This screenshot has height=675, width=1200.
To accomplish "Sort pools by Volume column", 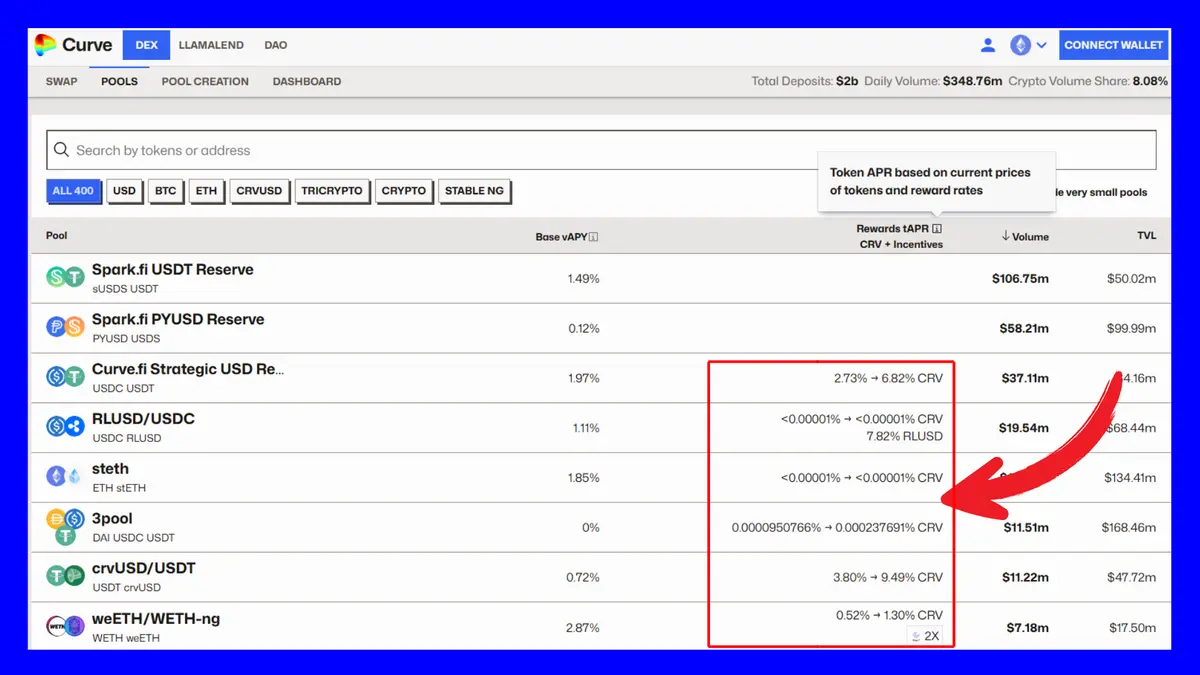I will point(1025,237).
